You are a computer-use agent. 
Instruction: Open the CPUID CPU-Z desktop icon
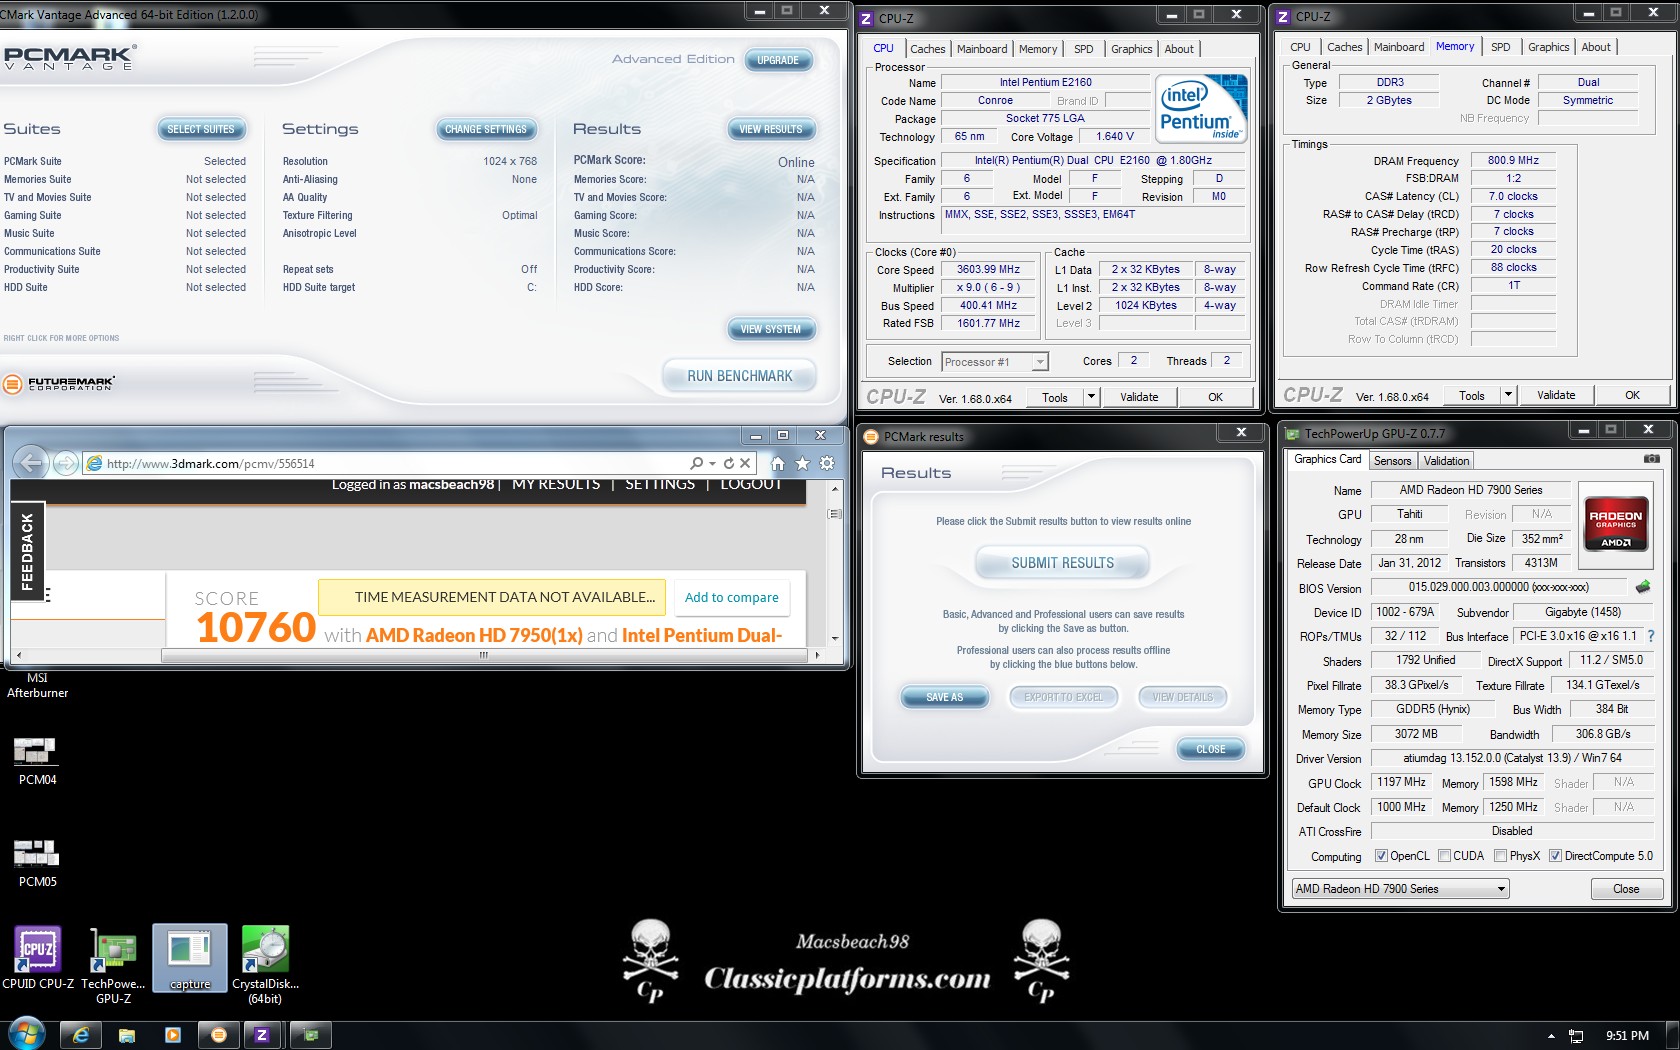[38, 958]
